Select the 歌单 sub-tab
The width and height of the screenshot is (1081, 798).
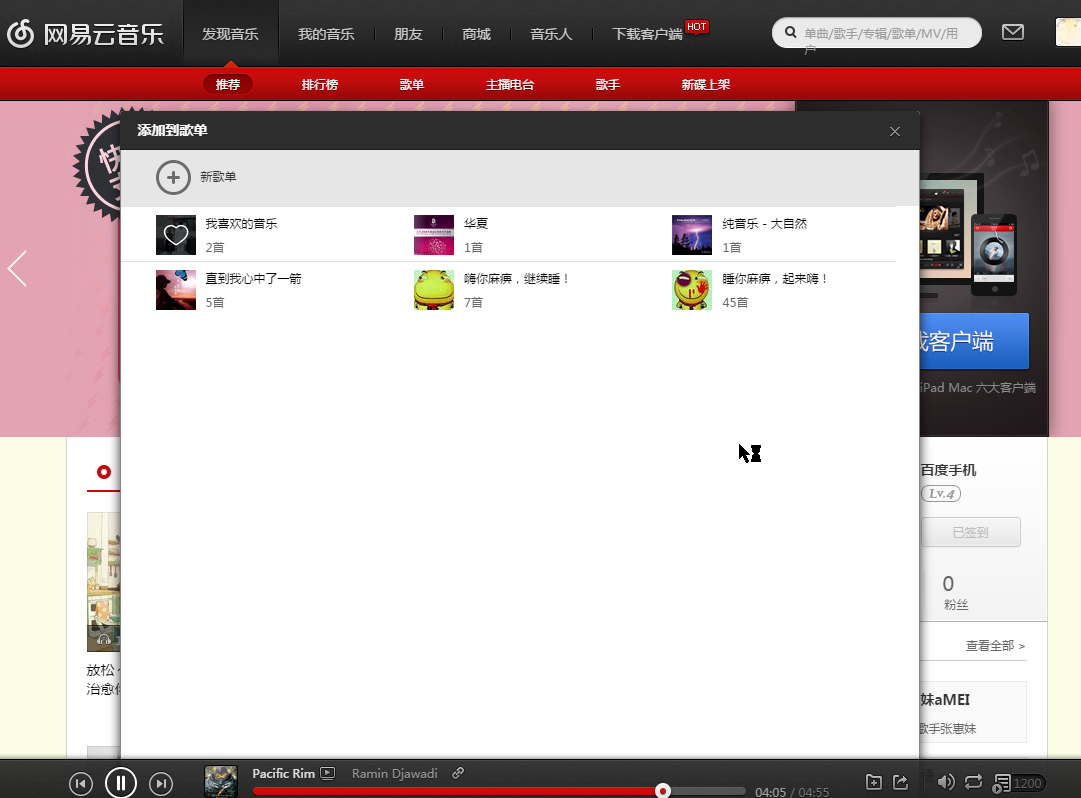point(412,84)
